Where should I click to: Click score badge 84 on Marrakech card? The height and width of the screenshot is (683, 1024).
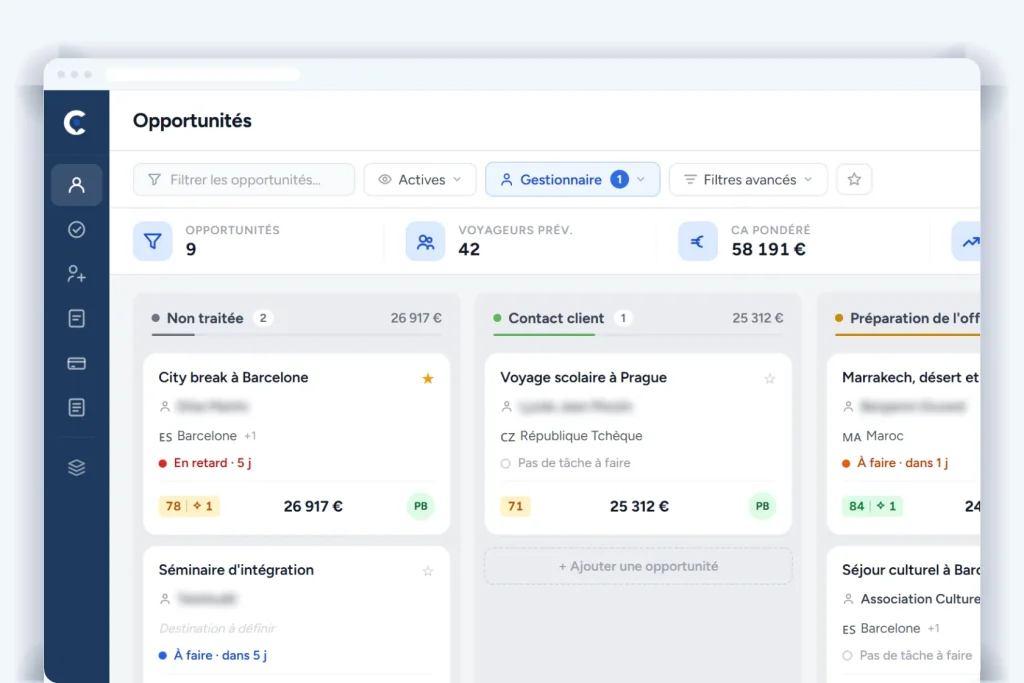coord(872,506)
